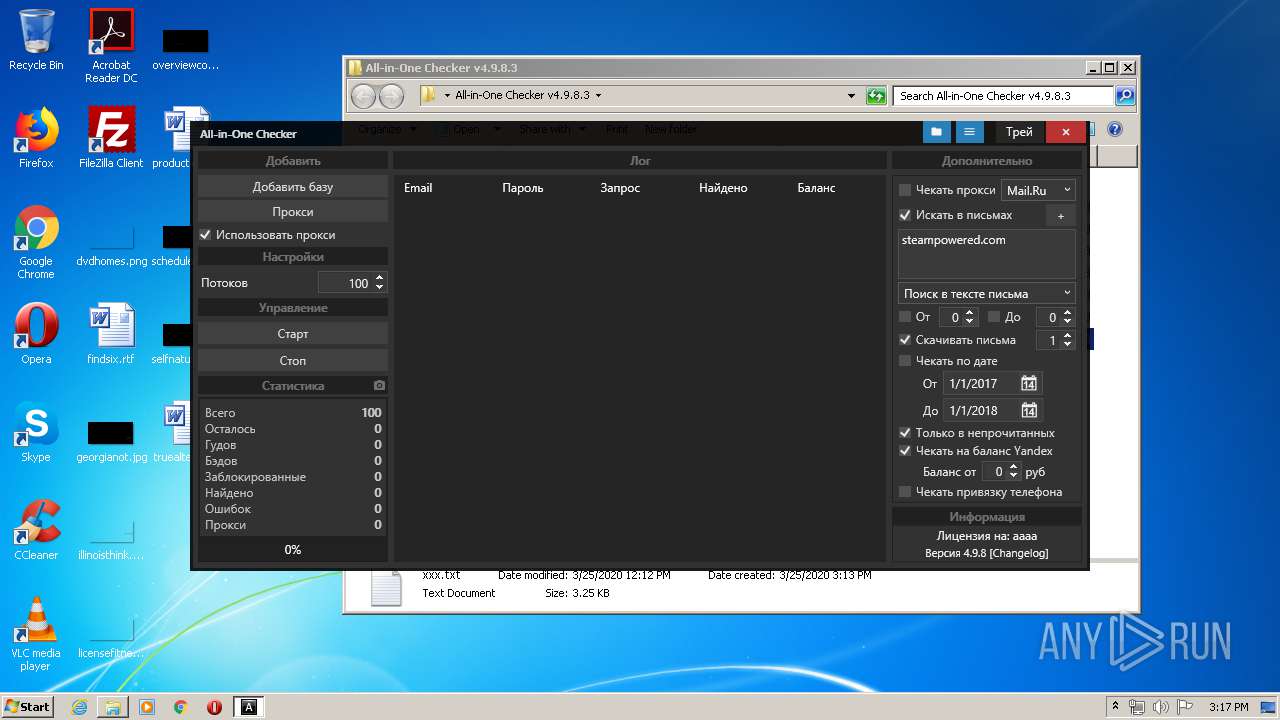Click the Explorer search box field
The width and height of the screenshot is (1280, 720).
coord(1003,96)
